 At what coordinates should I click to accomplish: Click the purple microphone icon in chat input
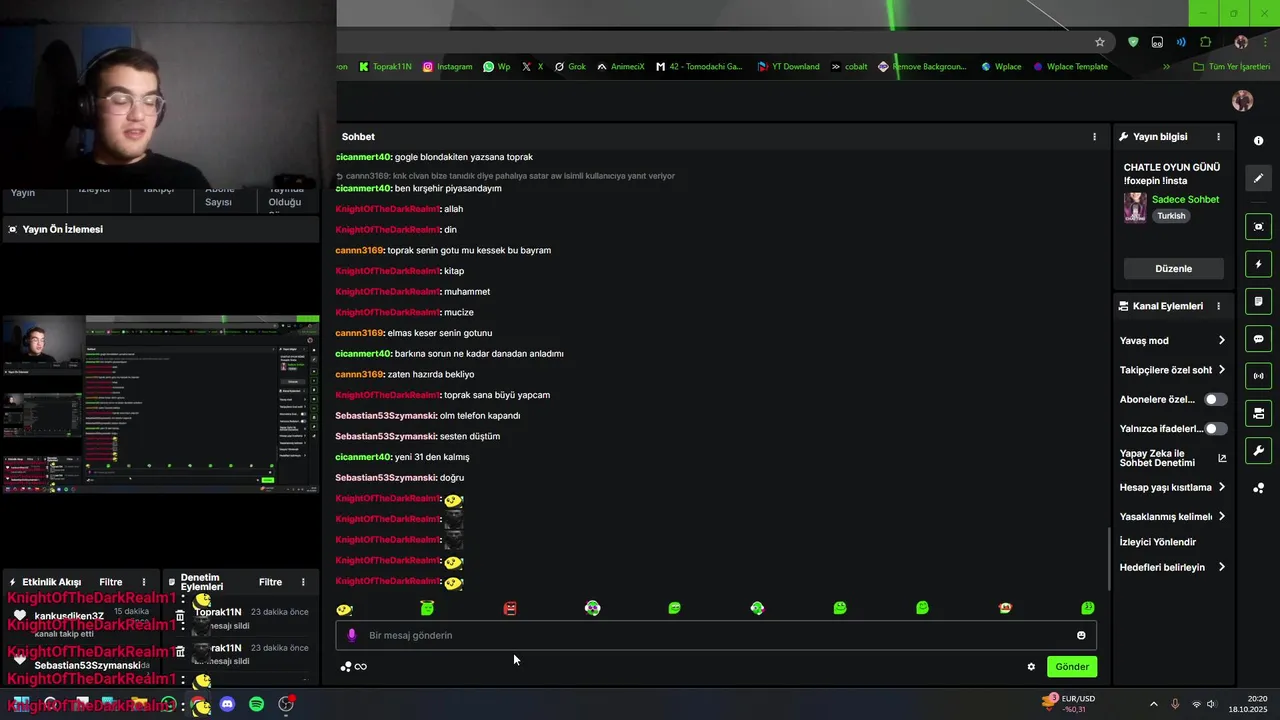tap(351, 635)
